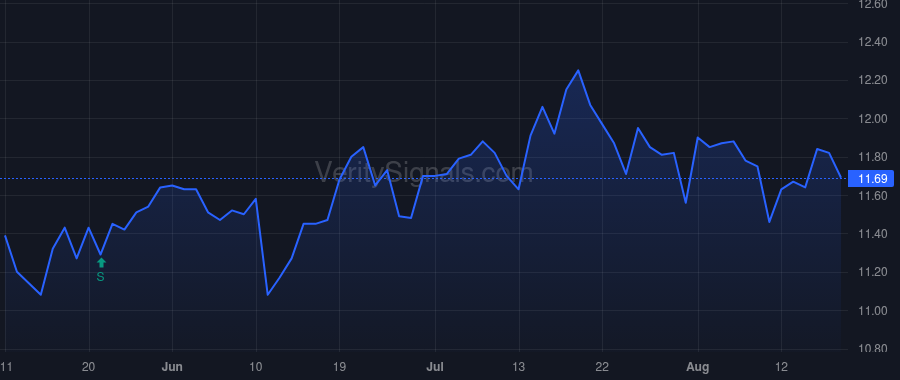Click the 12 date label on time axis

coord(781,367)
